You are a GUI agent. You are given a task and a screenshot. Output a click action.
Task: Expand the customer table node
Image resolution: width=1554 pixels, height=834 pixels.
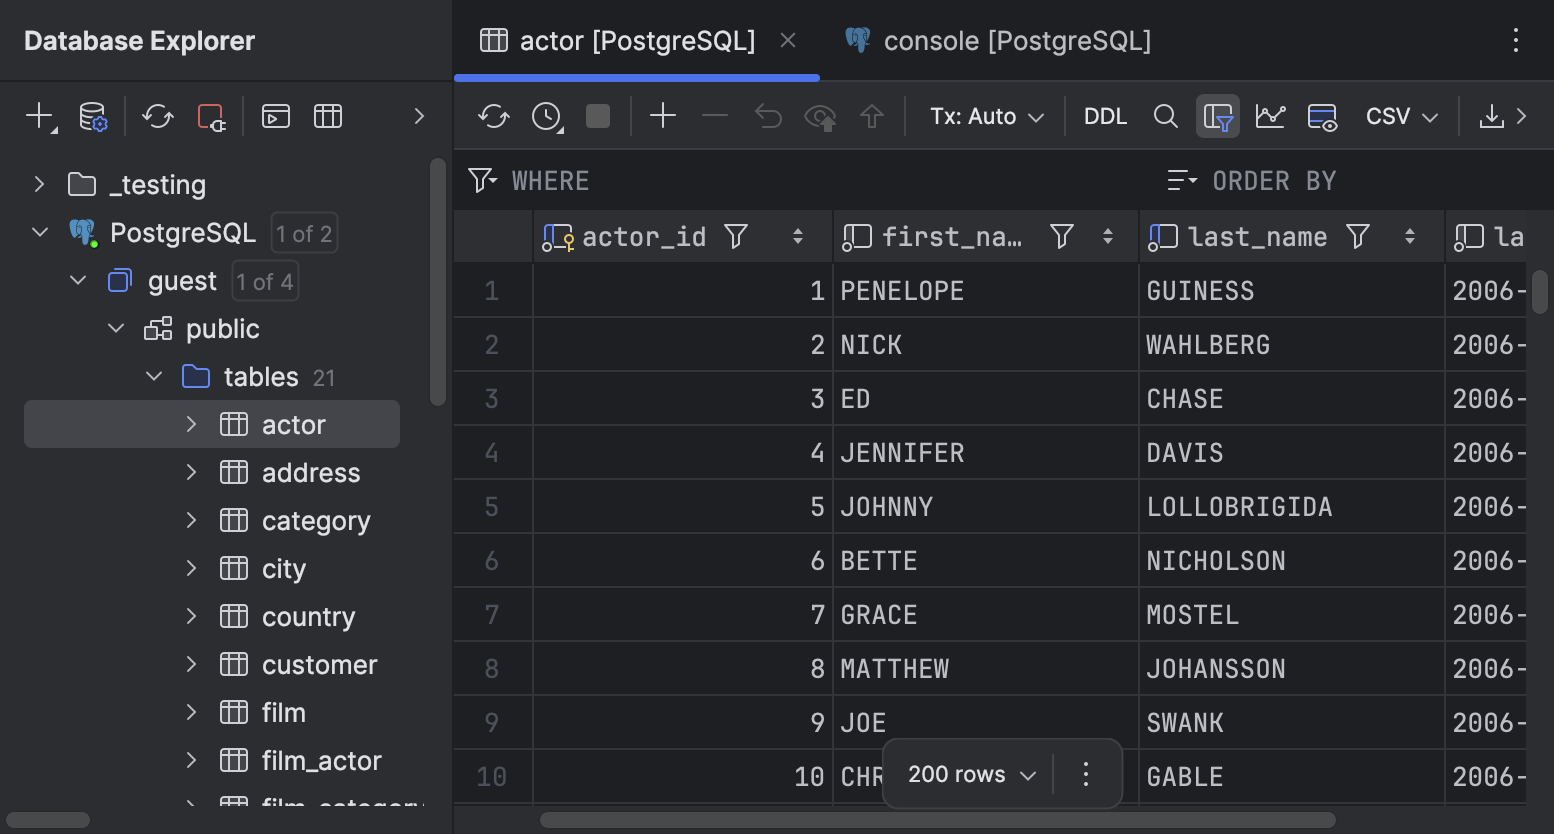(x=191, y=664)
